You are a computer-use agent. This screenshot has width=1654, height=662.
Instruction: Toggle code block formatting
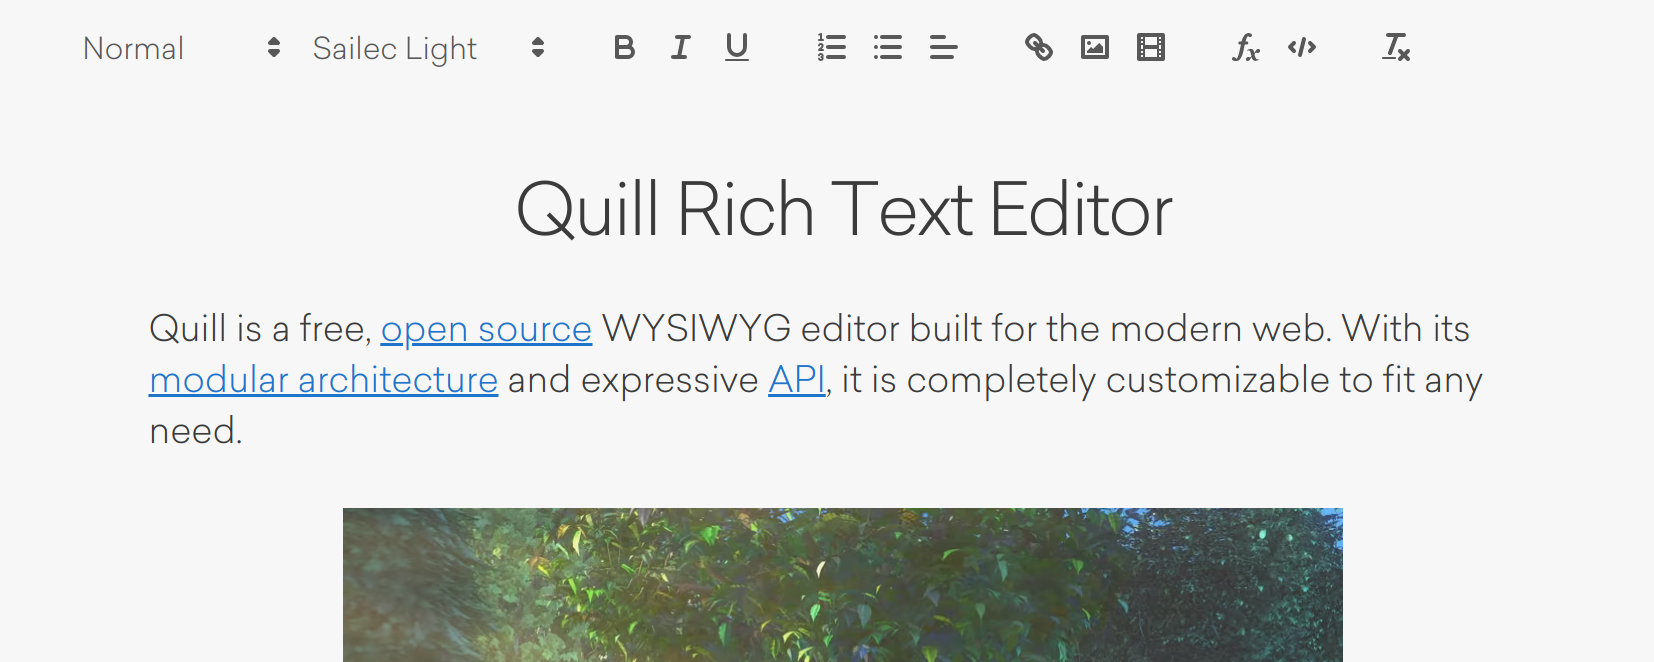tap(1302, 47)
